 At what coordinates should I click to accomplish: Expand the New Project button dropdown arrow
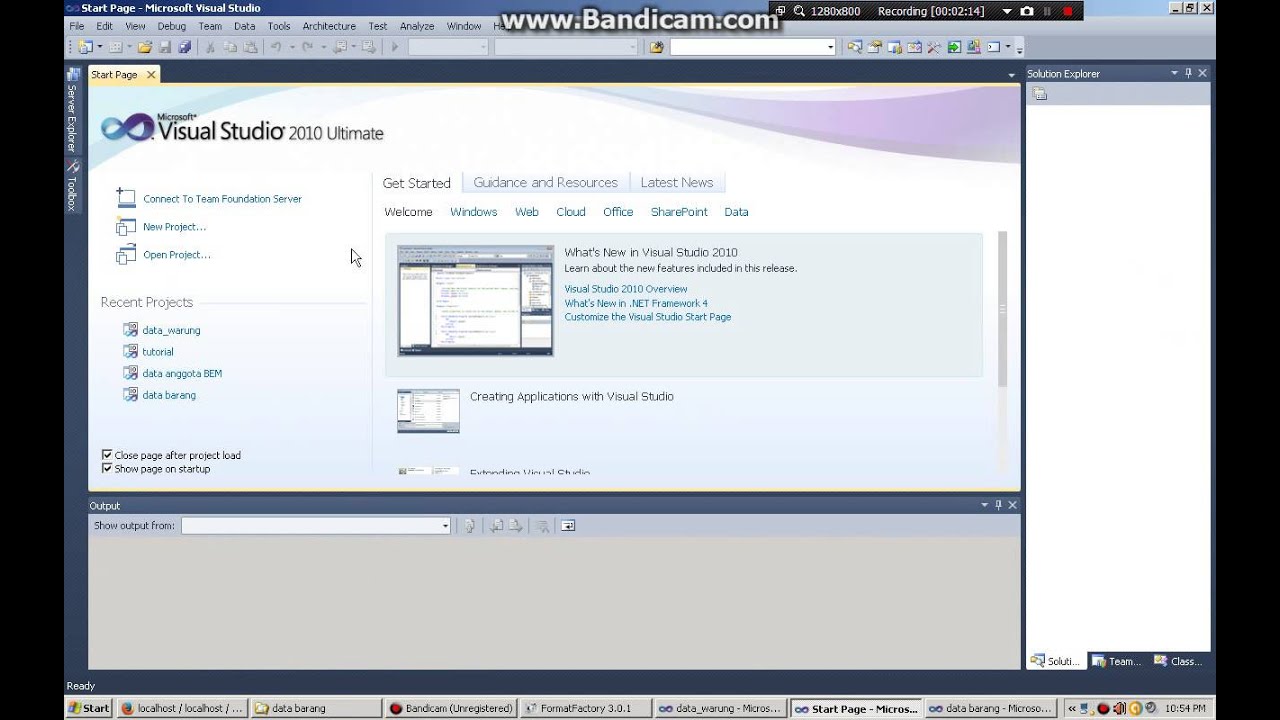[x=99, y=47]
